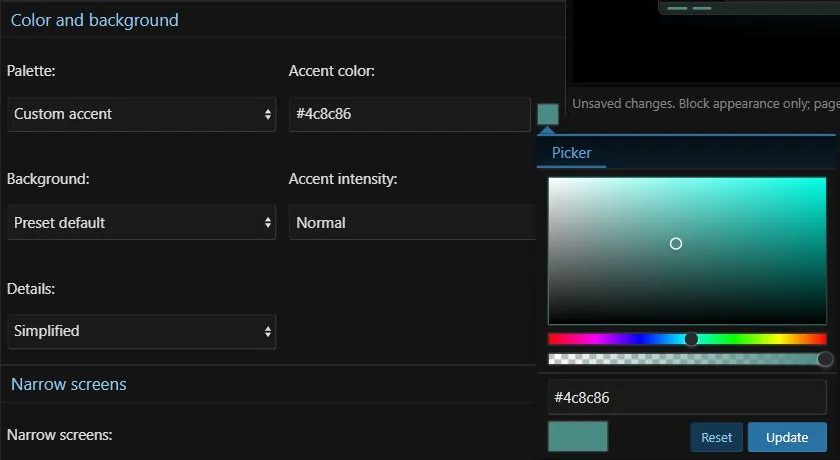Click the color preview swatch left of the Reset button
This screenshot has width=840, height=460.
point(578,436)
